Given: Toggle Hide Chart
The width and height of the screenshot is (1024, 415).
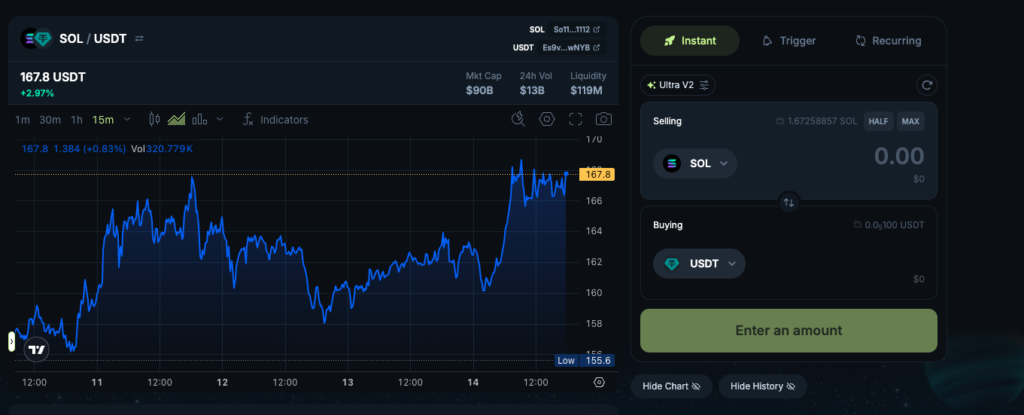Looking at the screenshot, I should (x=671, y=386).
